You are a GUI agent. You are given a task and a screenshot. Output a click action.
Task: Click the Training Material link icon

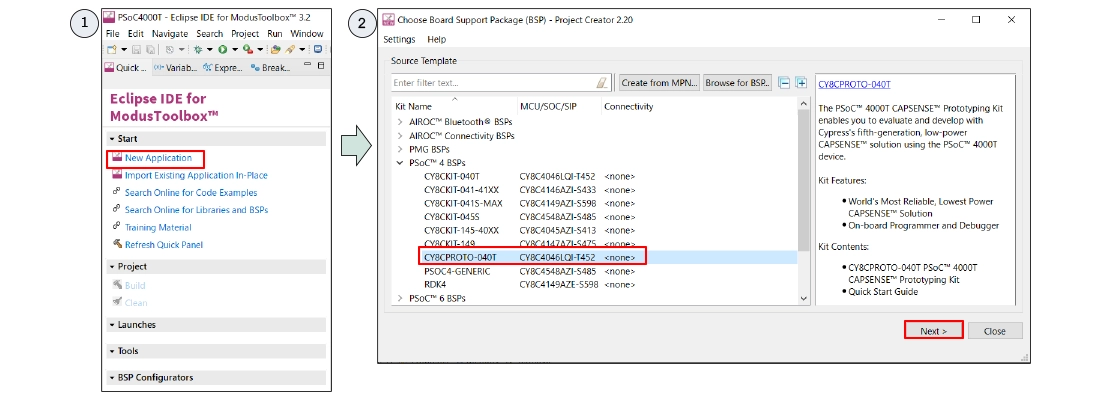[x=117, y=227]
